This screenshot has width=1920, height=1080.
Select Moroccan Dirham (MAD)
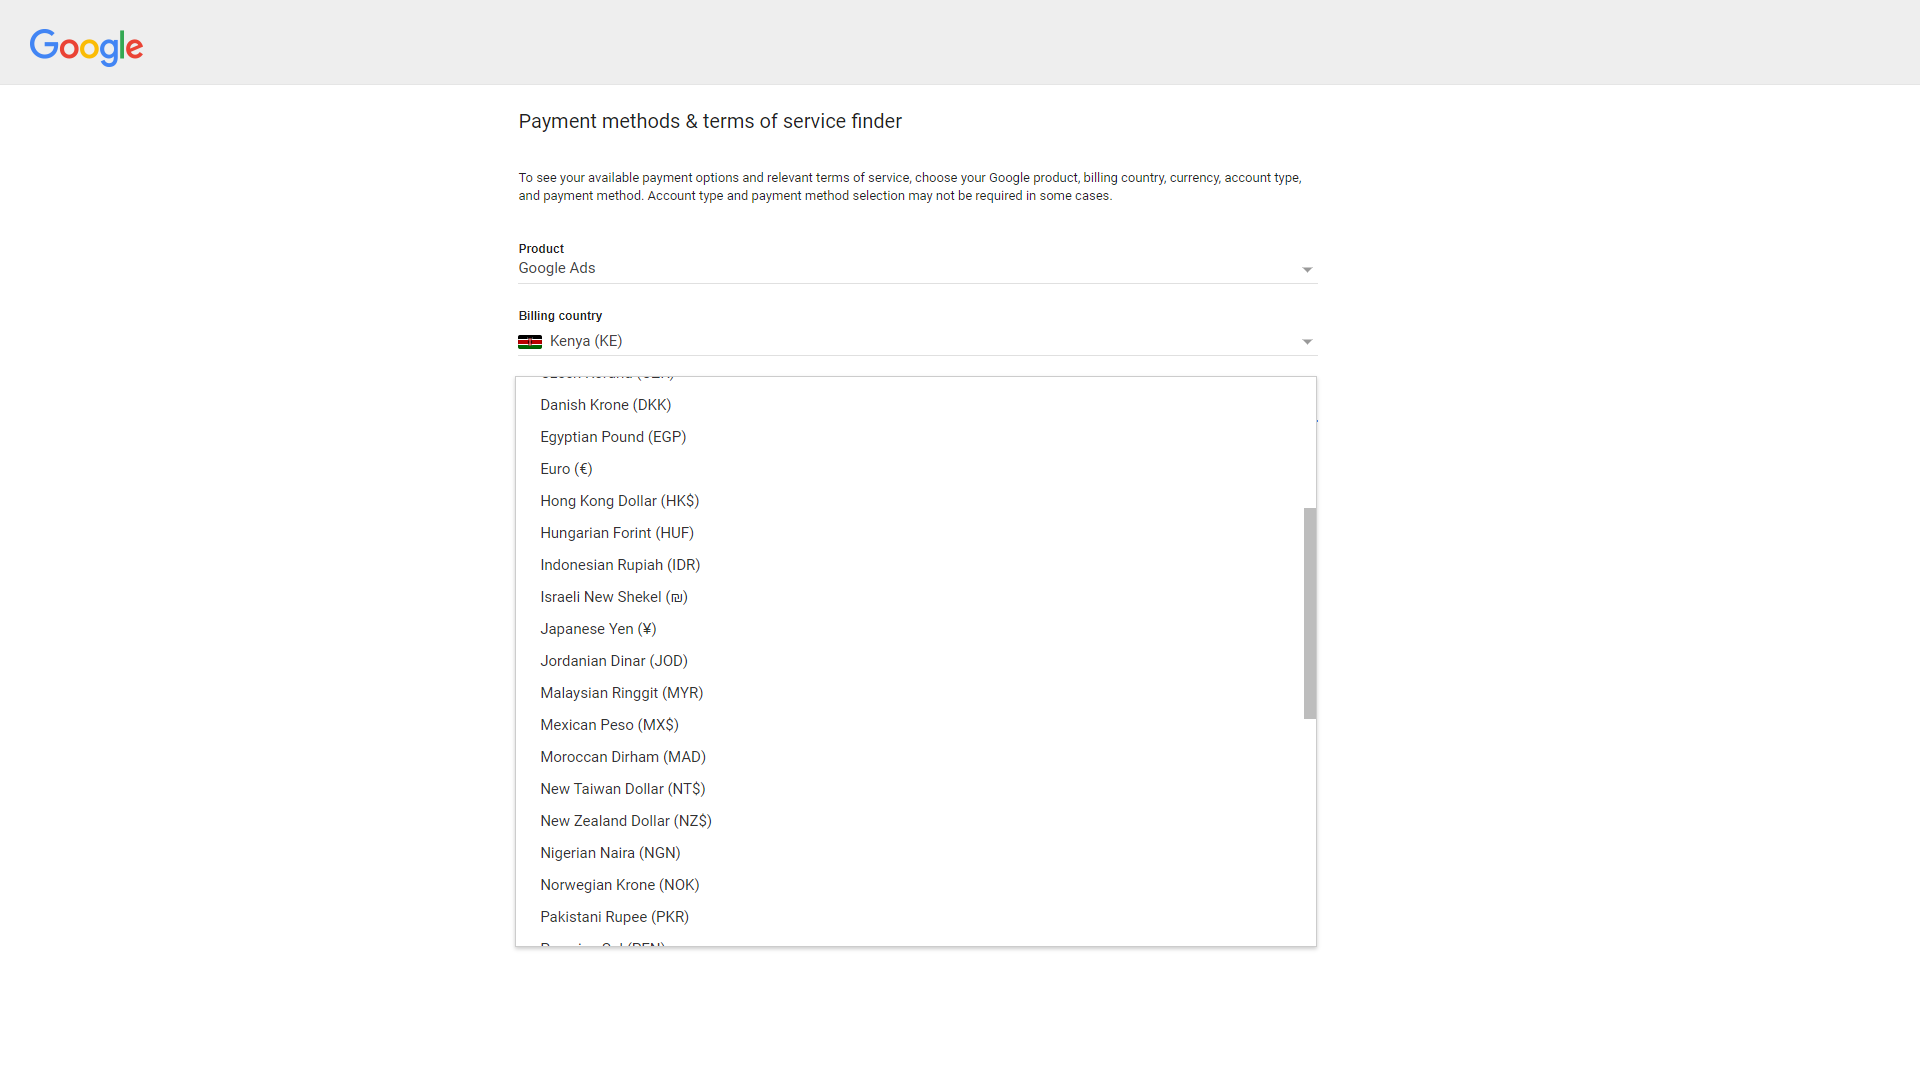[x=623, y=757]
